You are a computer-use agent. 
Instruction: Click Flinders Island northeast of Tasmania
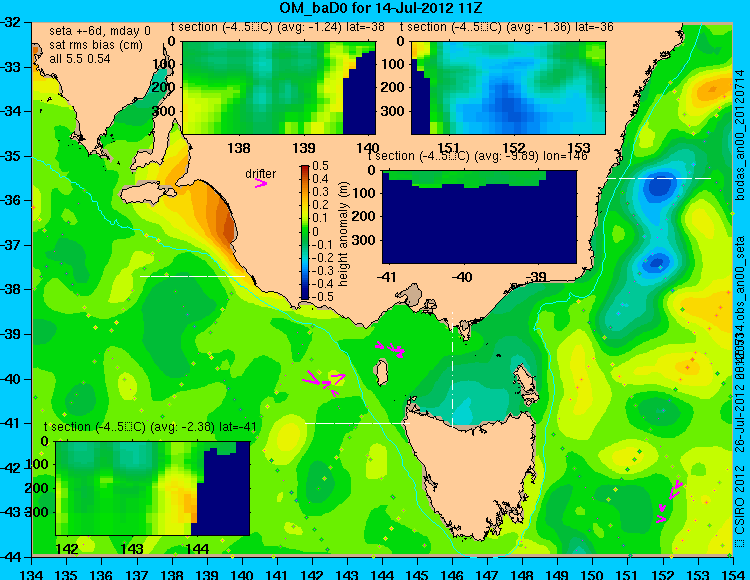528,381
